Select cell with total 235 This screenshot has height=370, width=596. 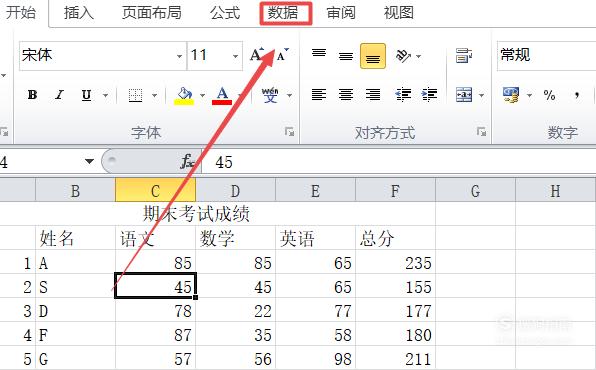[395, 262]
